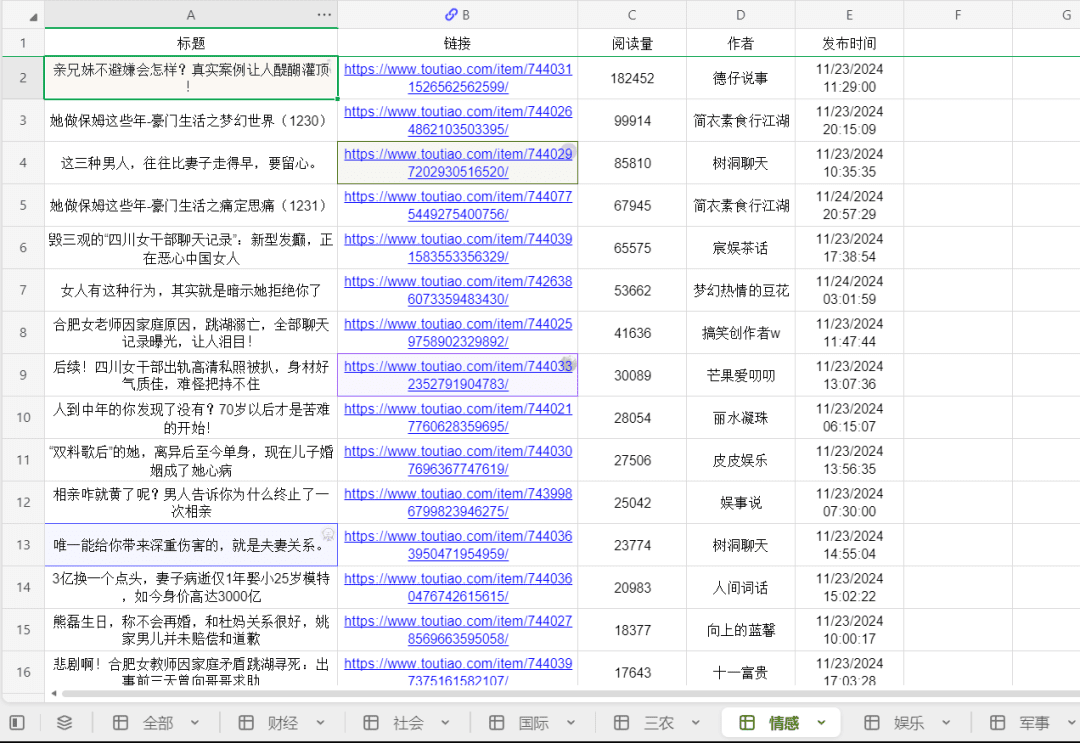The width and height of the screenshot is (1080, 743).
Task: Open dropdown arrow on active 情感 tab
Action: 822,722
